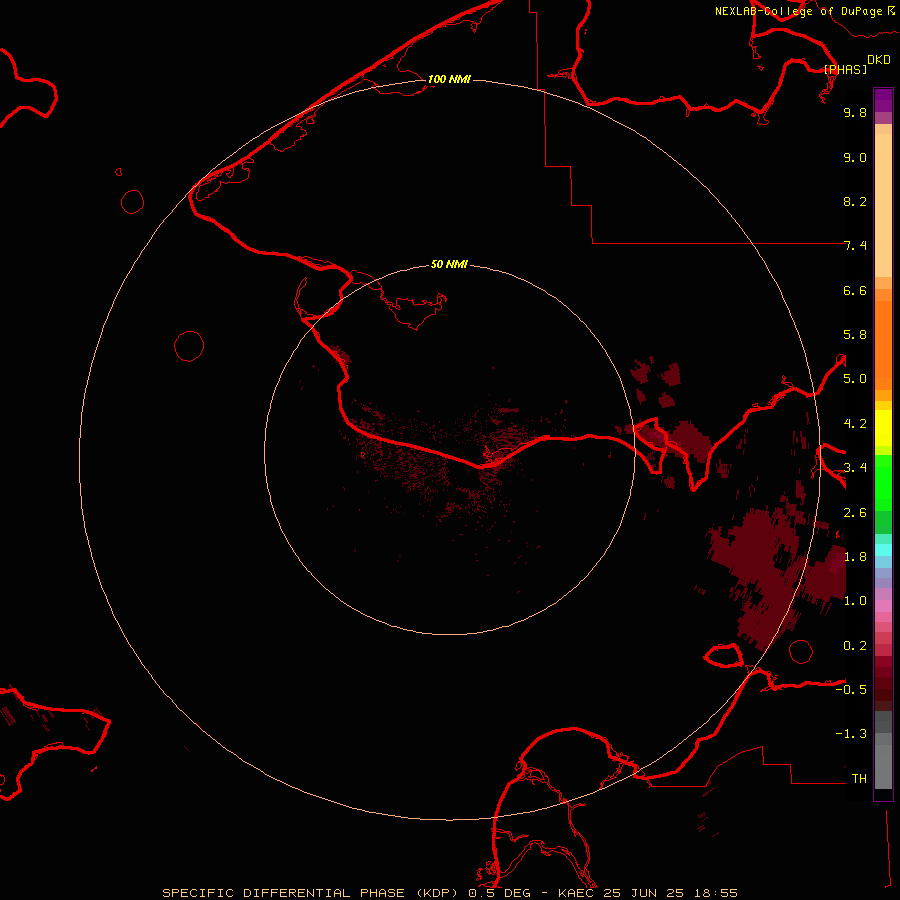Click the 4.2 value on color scale

coord(855,424)
